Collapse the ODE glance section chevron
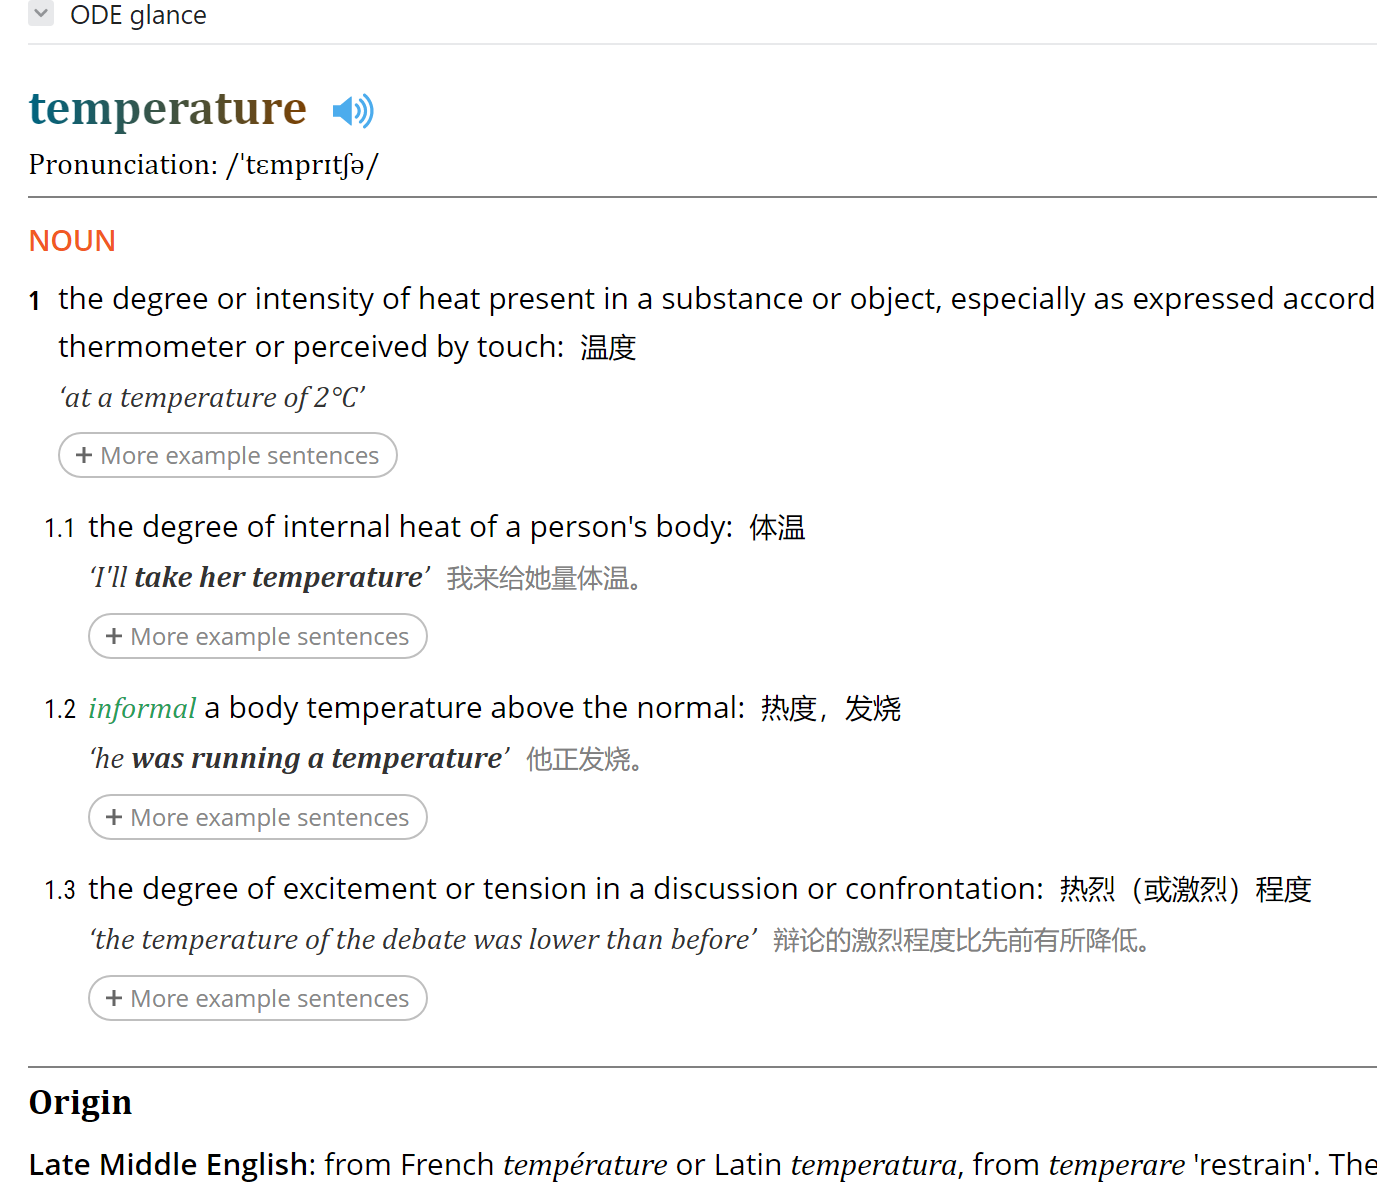 [x=41, y=14]
